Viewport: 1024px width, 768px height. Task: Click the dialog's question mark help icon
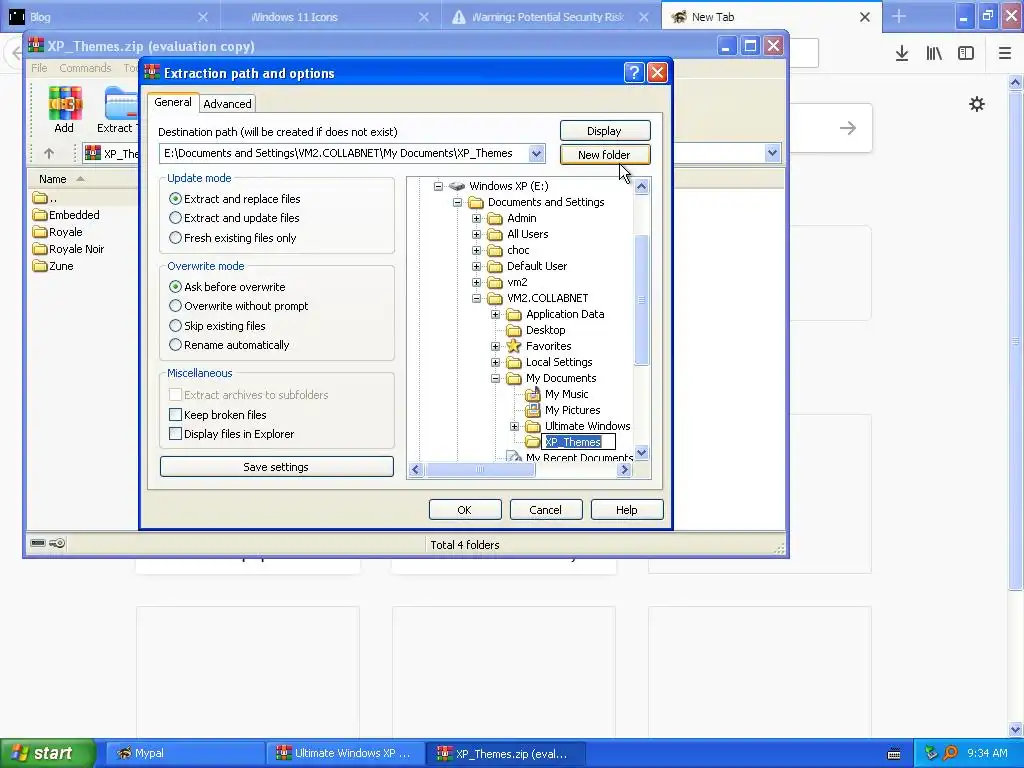pyautogui.click(x=634, y=72)
